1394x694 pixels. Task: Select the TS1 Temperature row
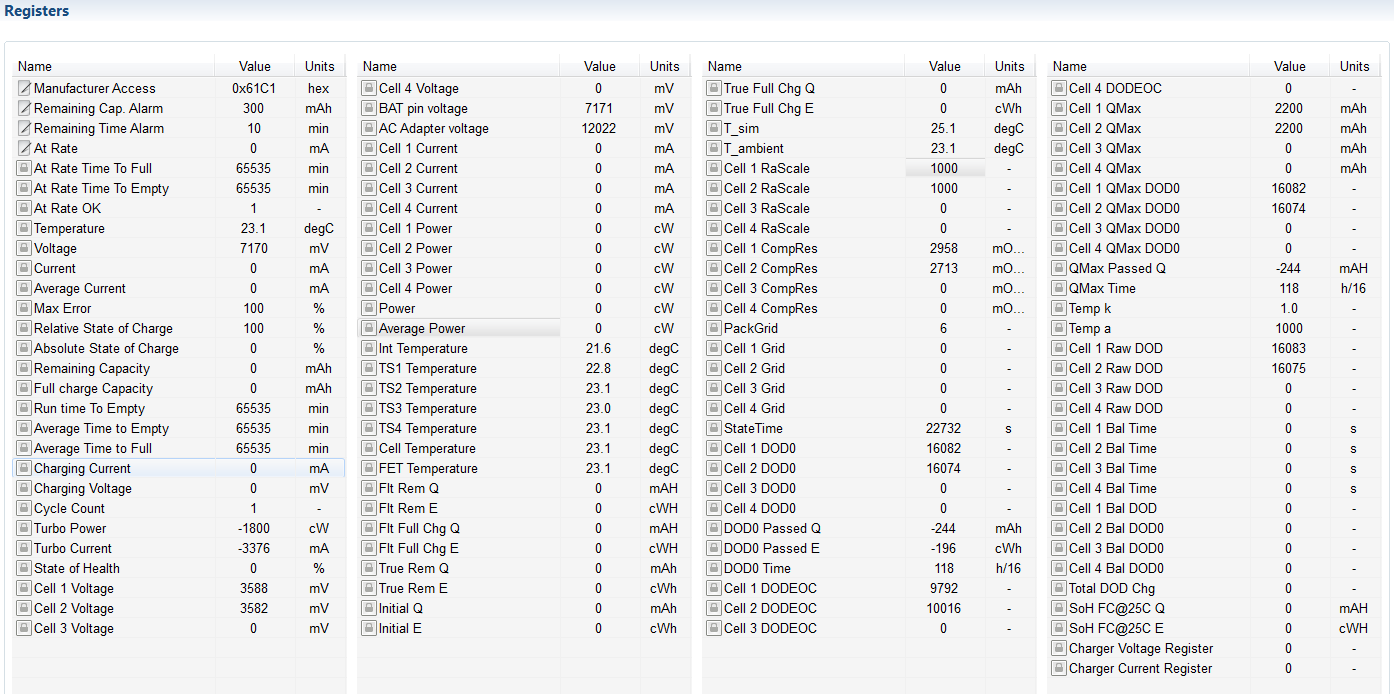(x=523, y=368)
